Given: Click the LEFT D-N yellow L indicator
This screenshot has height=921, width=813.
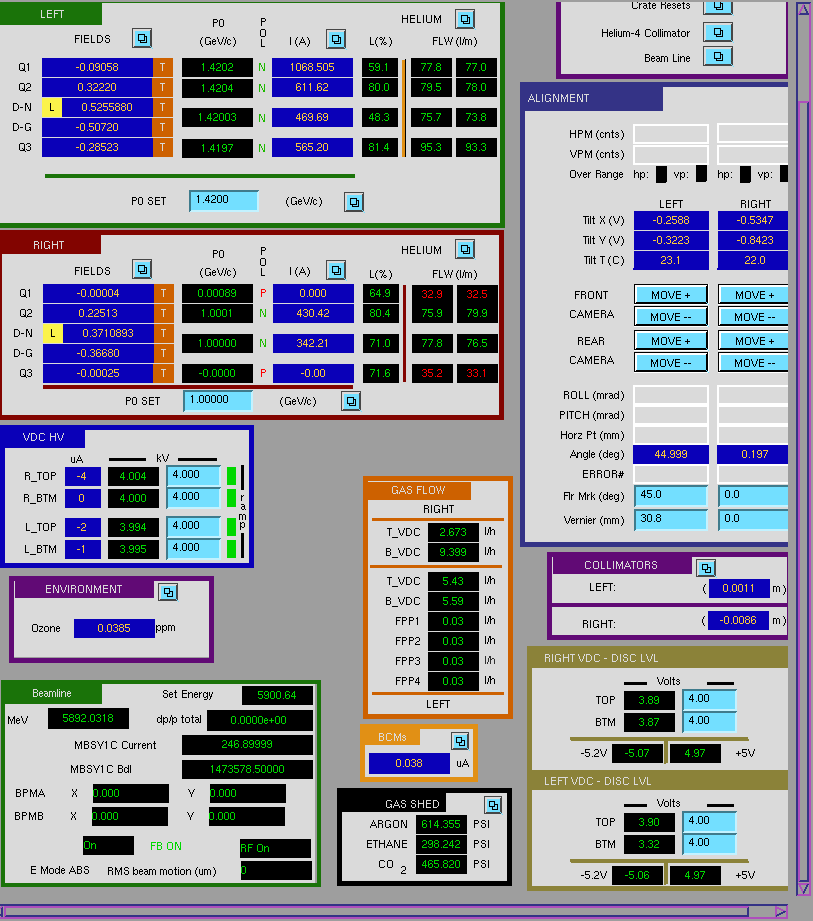Looking at the screenshot, I should [x=51, y=107].
